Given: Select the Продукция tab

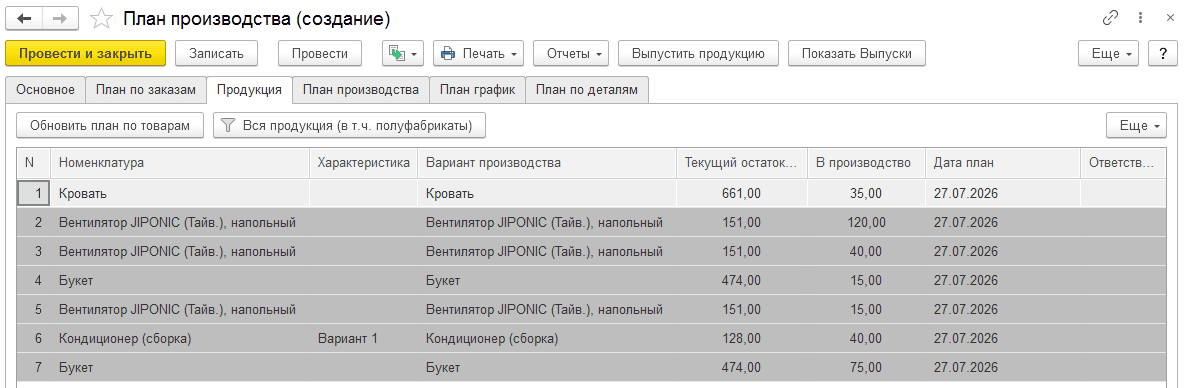Looking at the screenshot, I should [x=249, y=90].
